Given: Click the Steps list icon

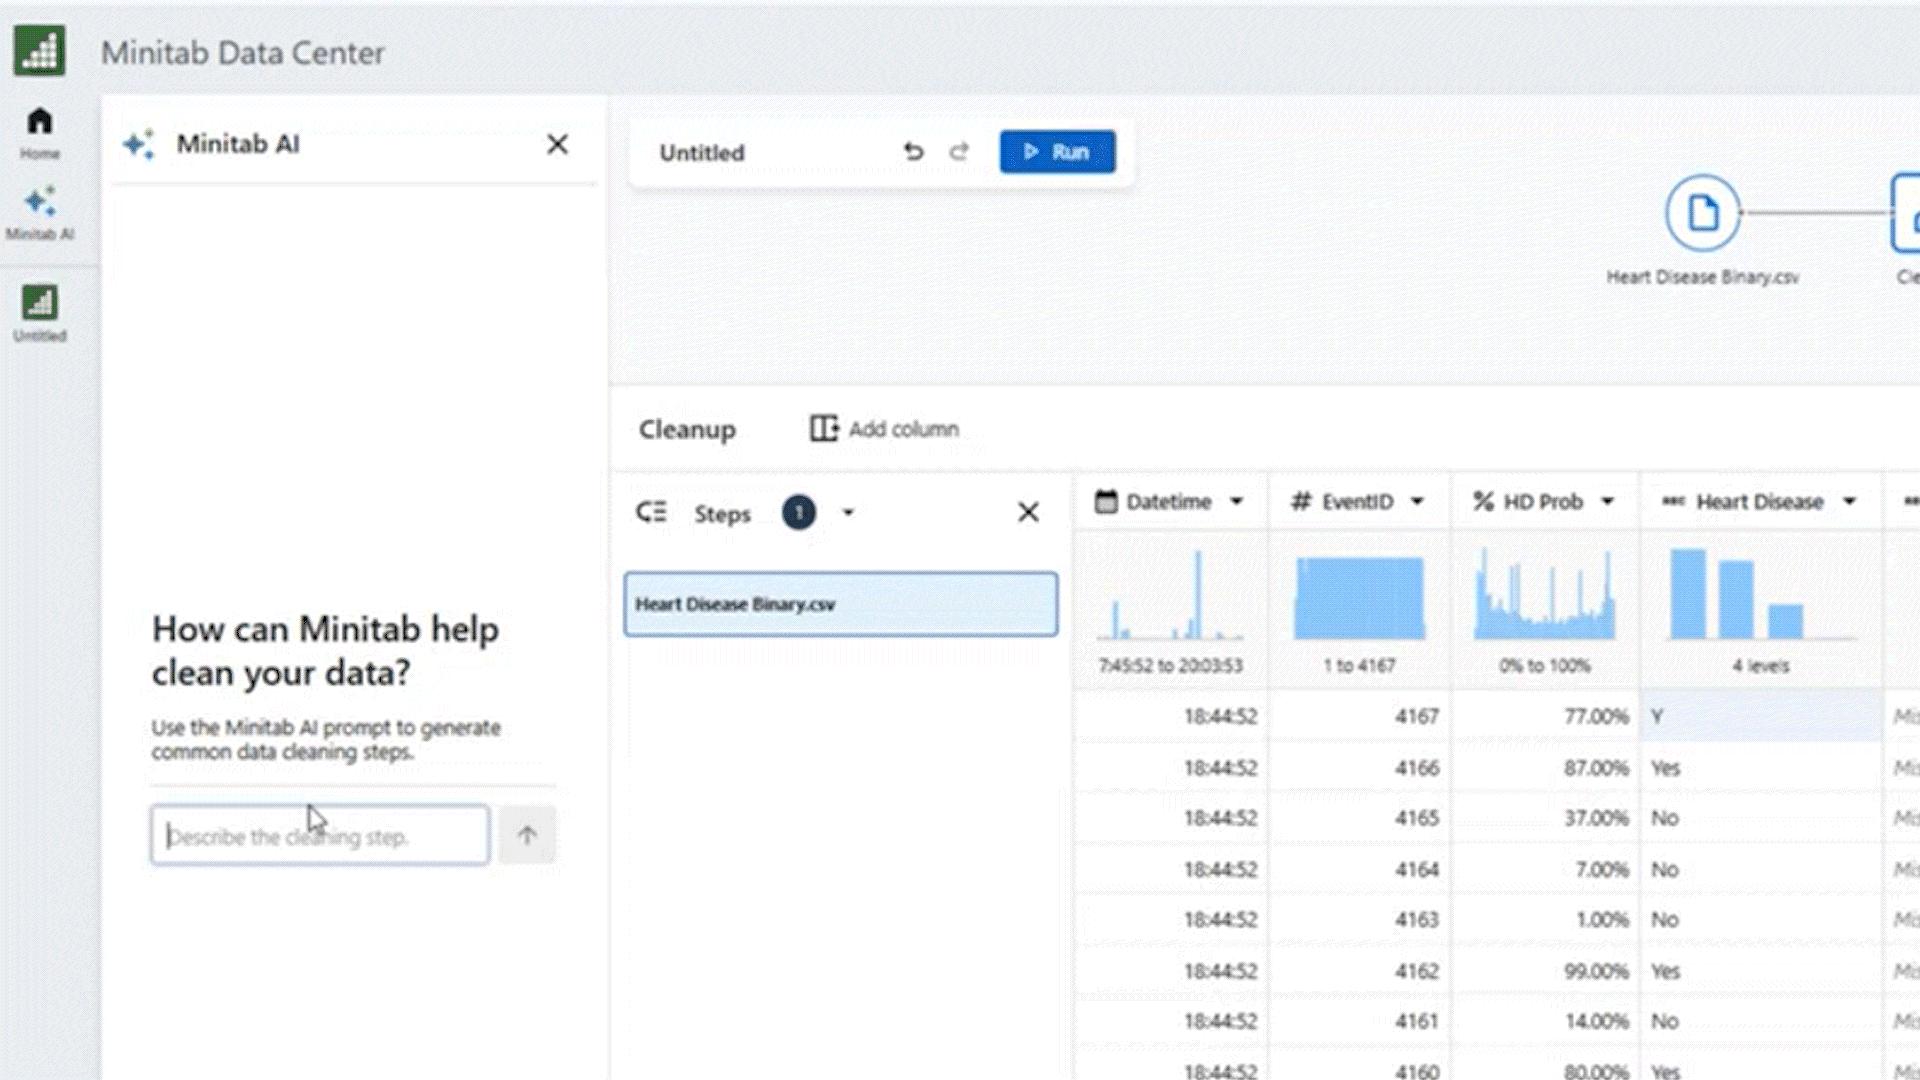Looking at the screenshot, I should 651,513.
